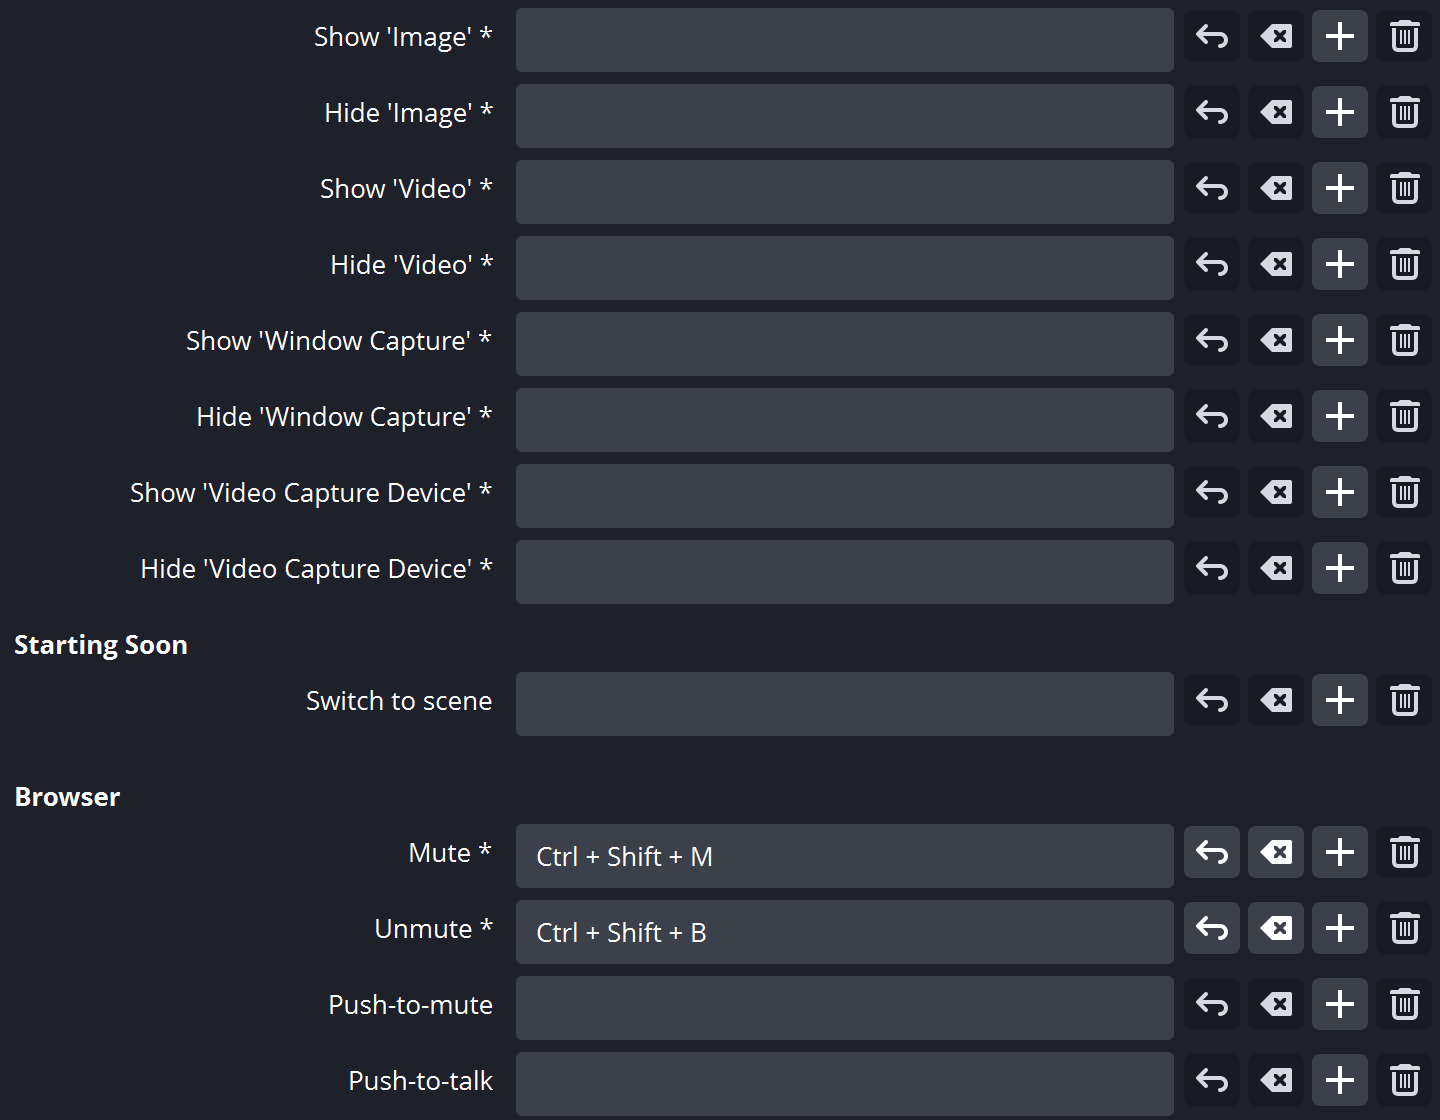
Task: Delete the Push-to-mute hotkey row
Action: pos(1404,1004)
